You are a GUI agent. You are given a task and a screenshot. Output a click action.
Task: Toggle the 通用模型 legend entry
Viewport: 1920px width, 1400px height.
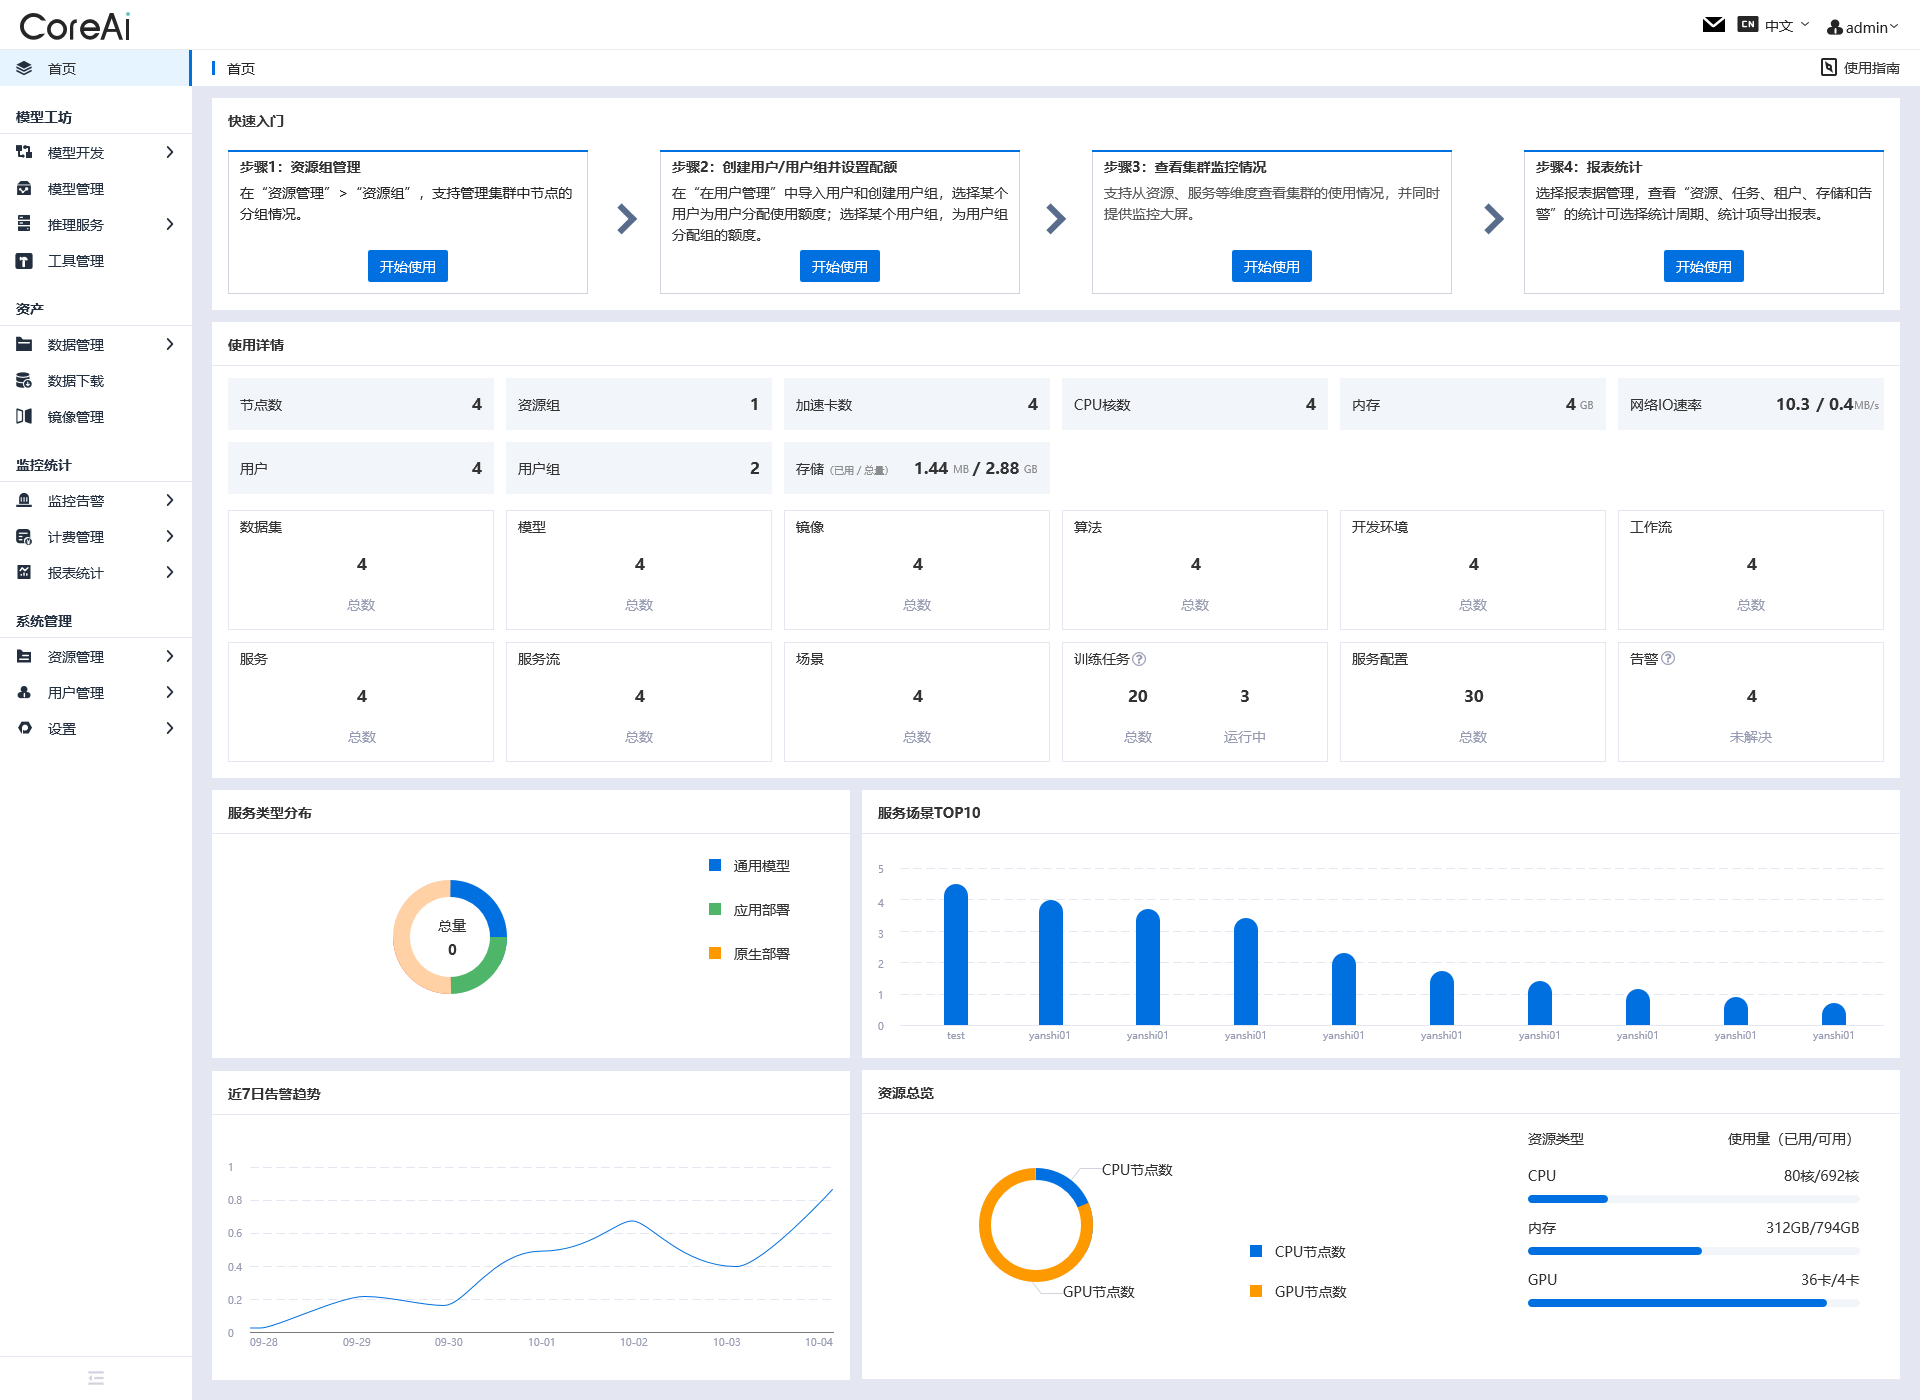(750, 866)
